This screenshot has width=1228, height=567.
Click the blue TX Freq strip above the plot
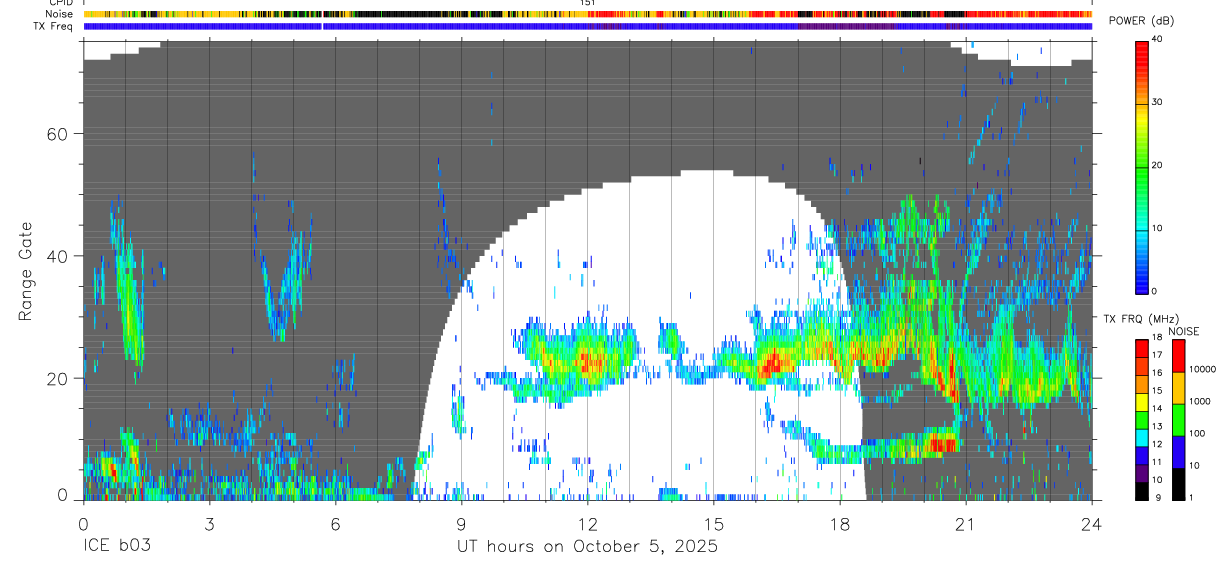point(588,26)
